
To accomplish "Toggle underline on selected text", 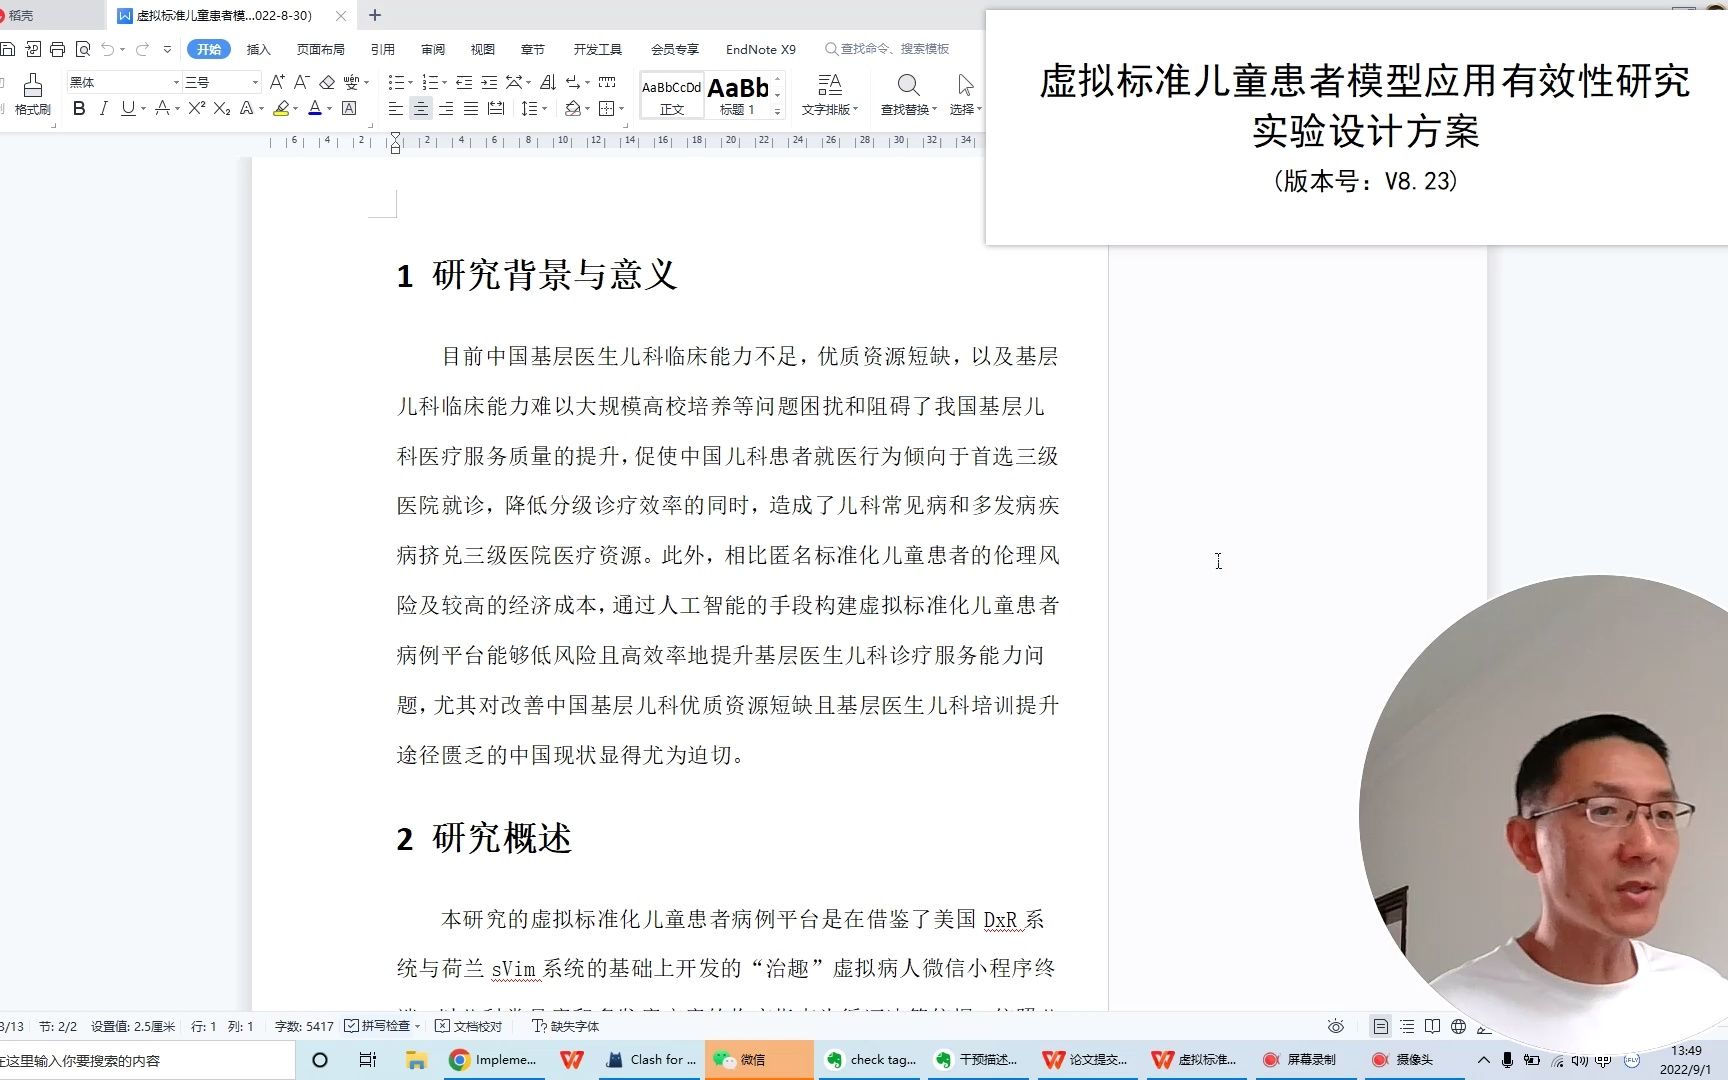I will [127, 108].
